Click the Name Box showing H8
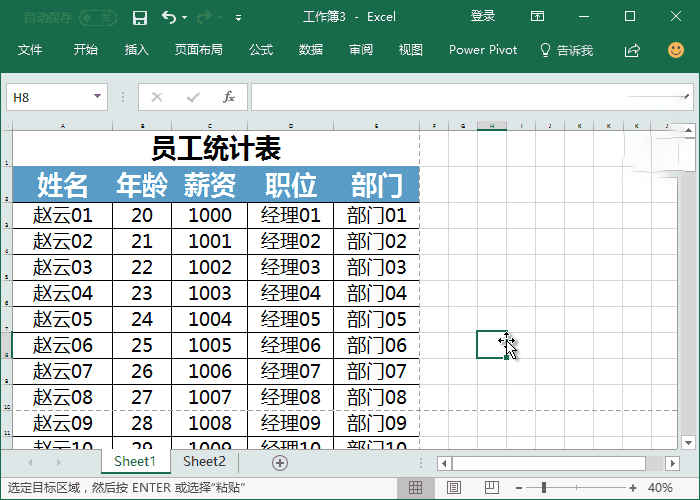The width and height of the screenshot is (700, 500). pos(57,97)
